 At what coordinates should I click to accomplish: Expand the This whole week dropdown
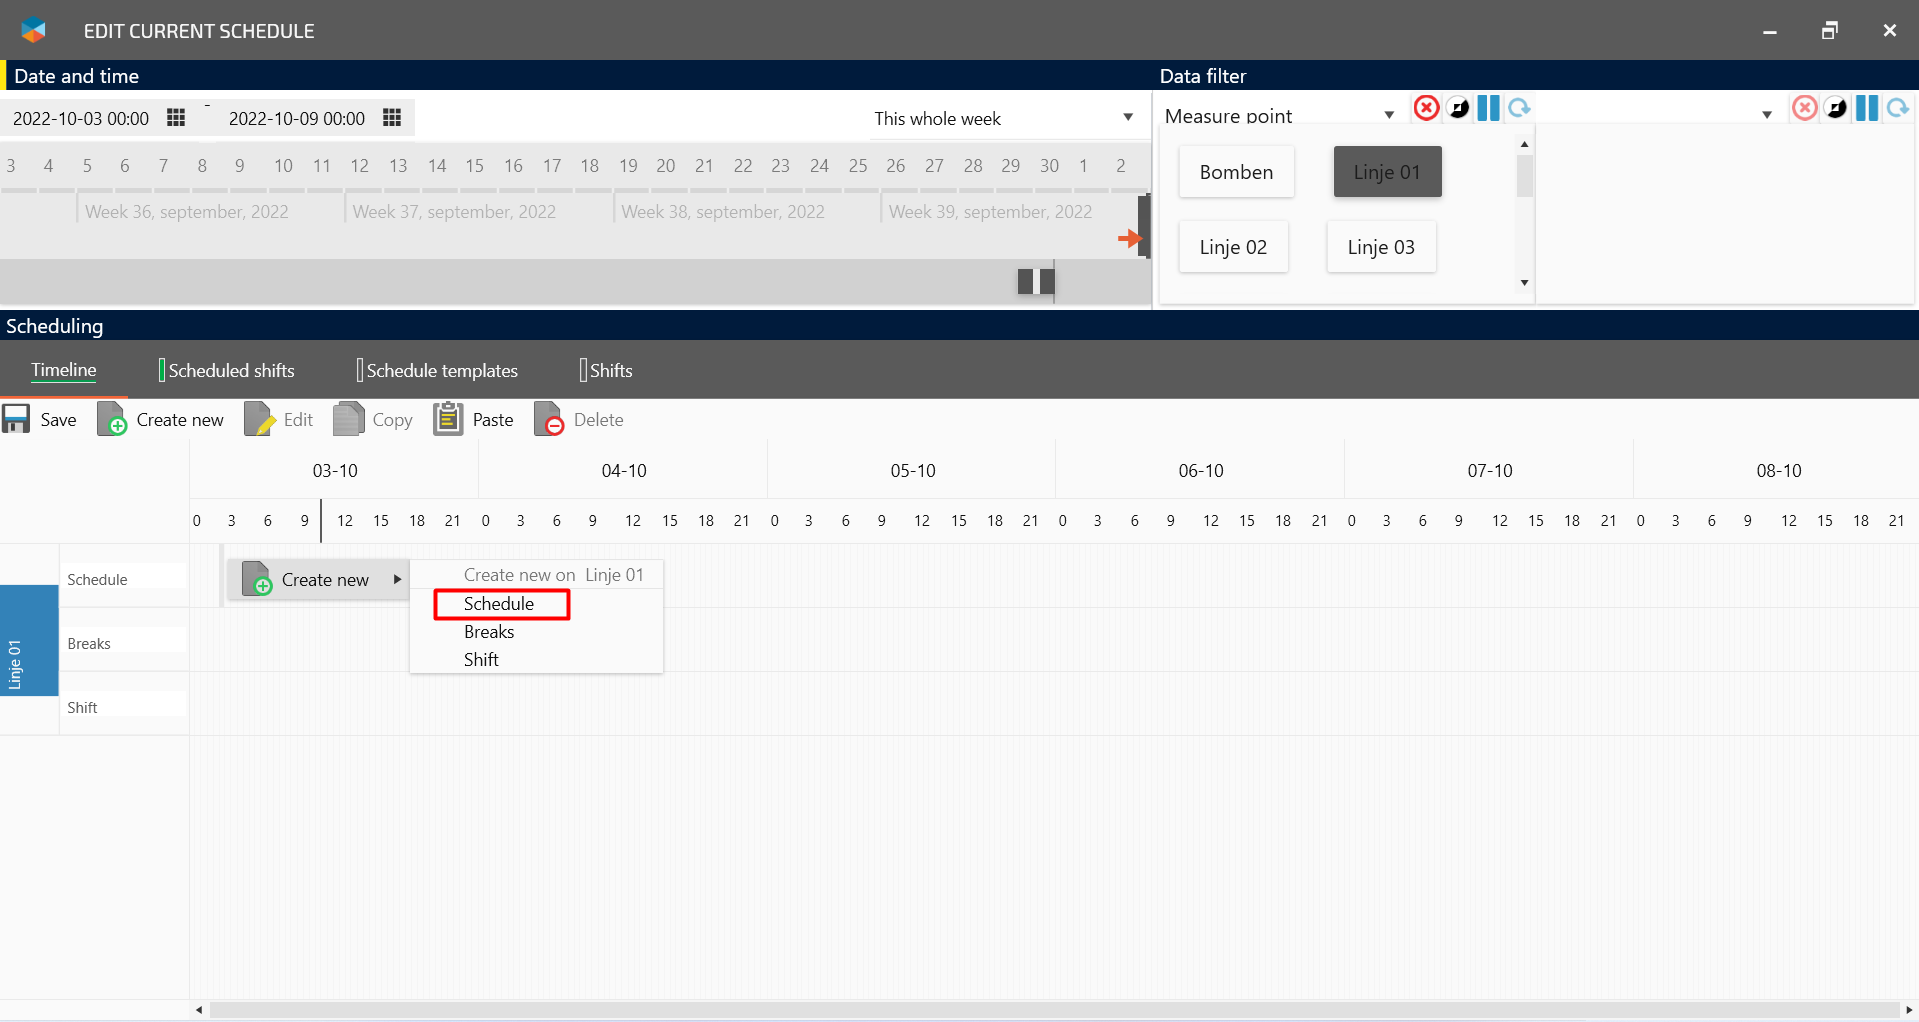1128,118
